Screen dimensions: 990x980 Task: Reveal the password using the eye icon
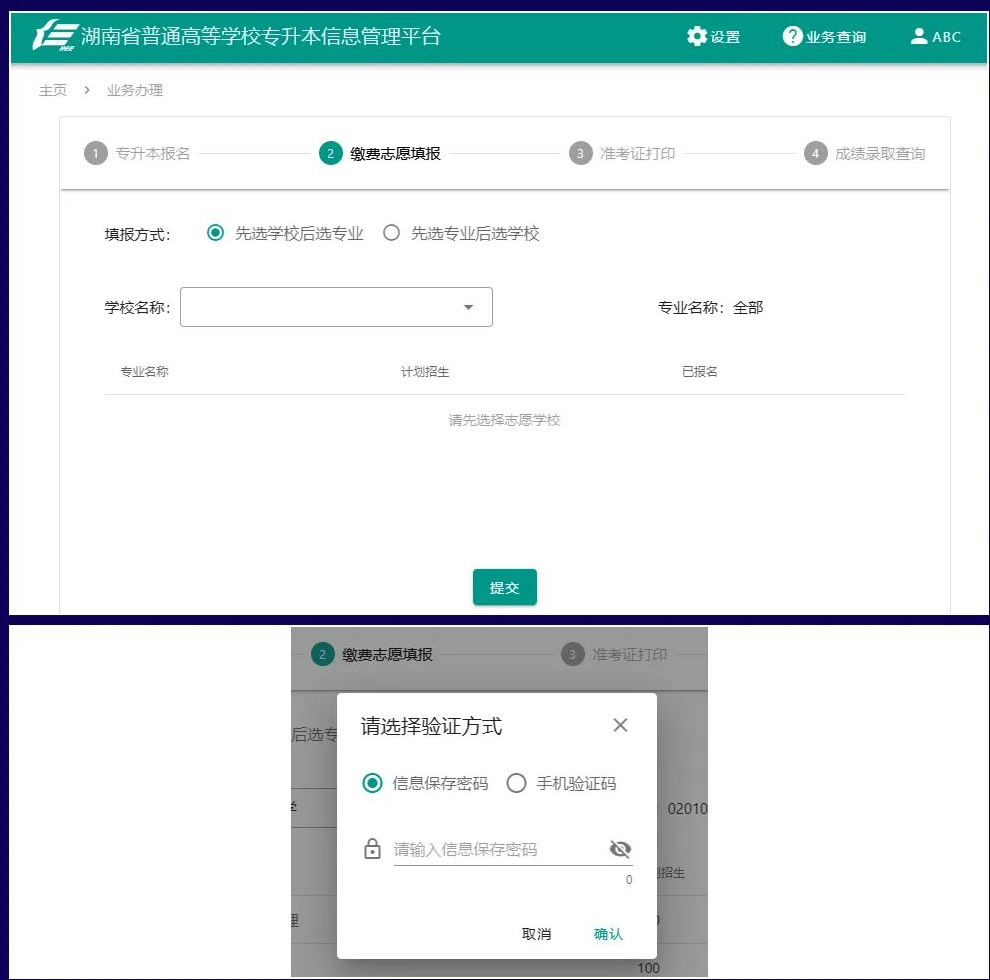620,847
